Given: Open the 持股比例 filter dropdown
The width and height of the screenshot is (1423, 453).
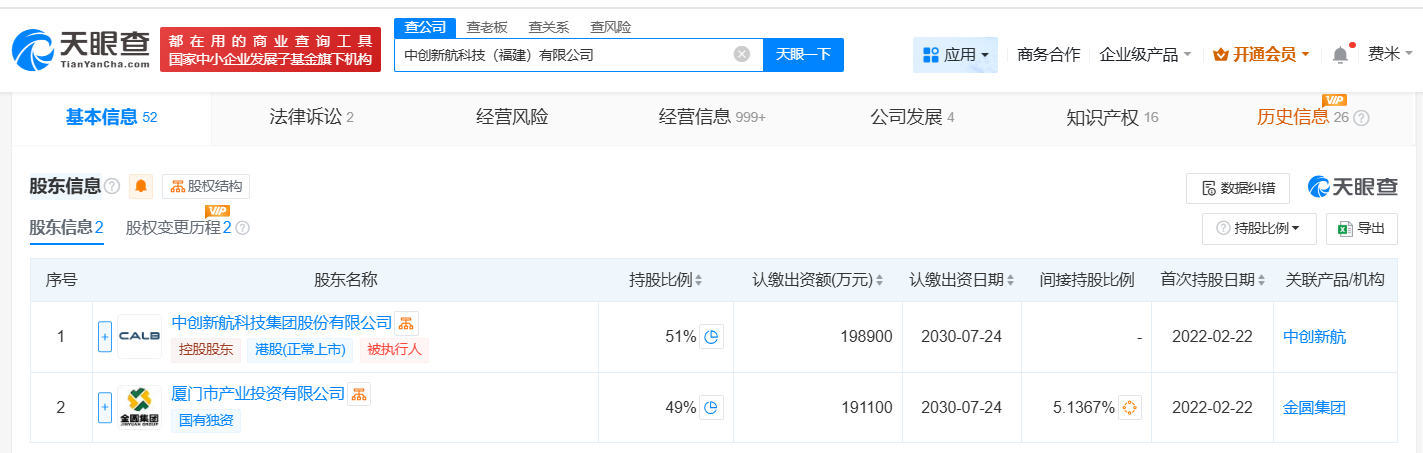Looking at the screenshot, I should [1259, 228].
